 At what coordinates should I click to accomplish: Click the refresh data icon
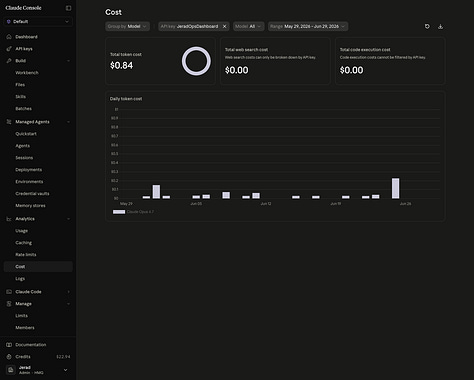tap(427, 26)
